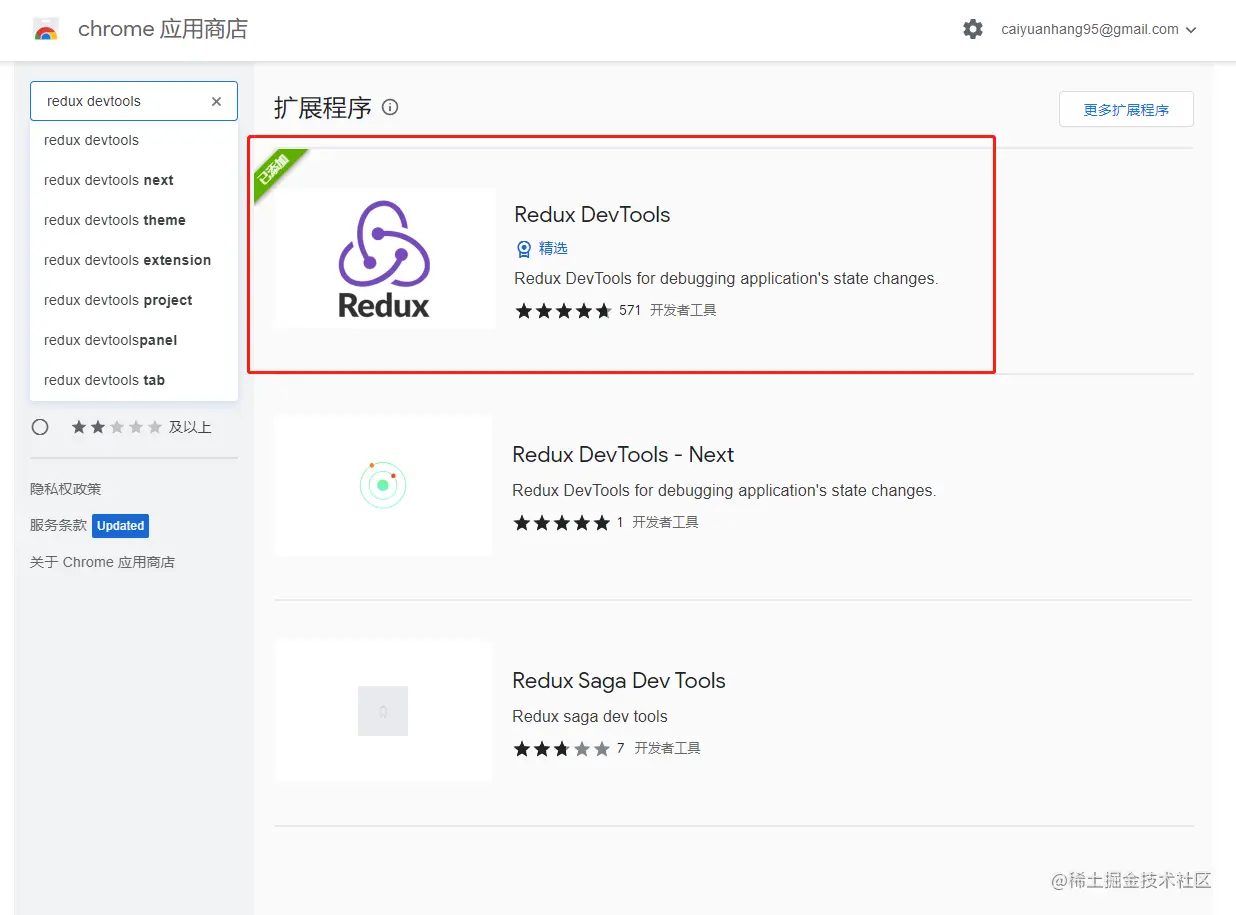Screen dimensions: 1236x915
Task: Choose suggestion 'redux devtools extension'
Action: 134,260
